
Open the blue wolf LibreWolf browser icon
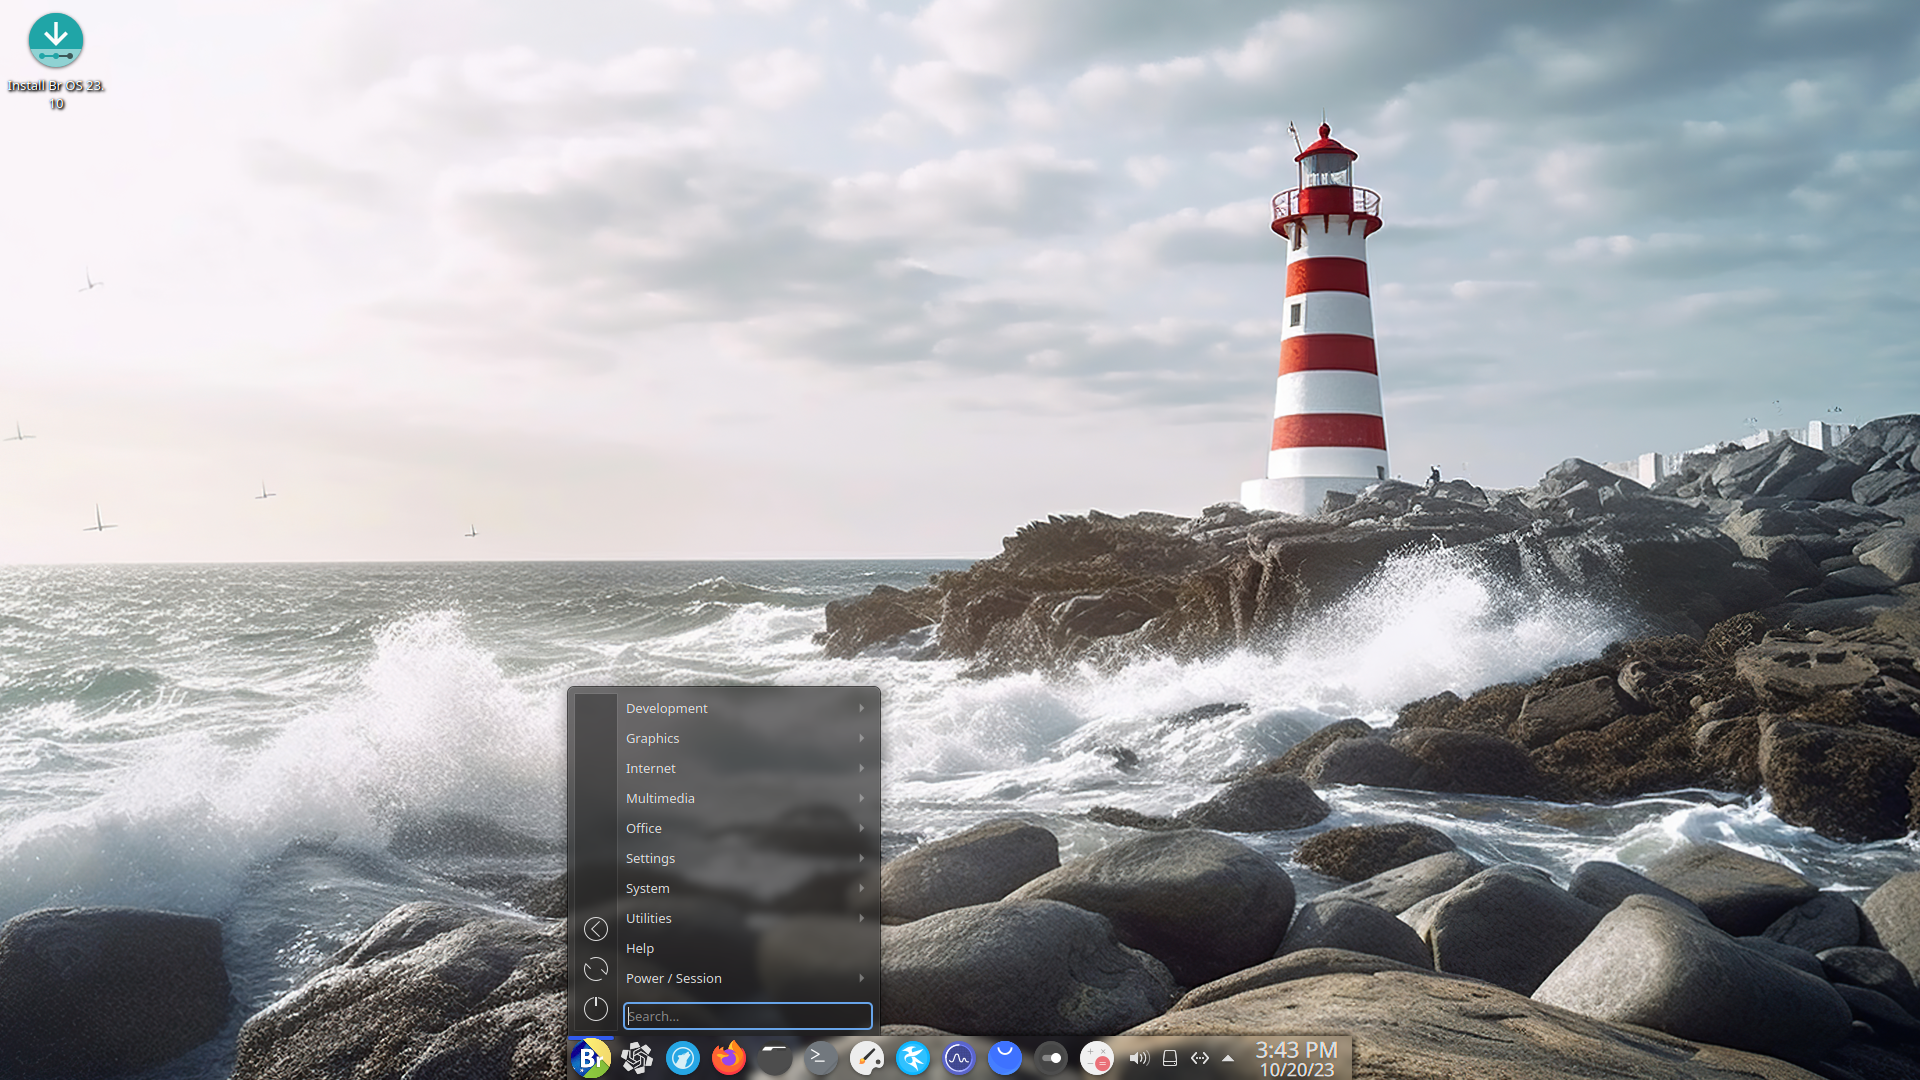point(683,1058)
